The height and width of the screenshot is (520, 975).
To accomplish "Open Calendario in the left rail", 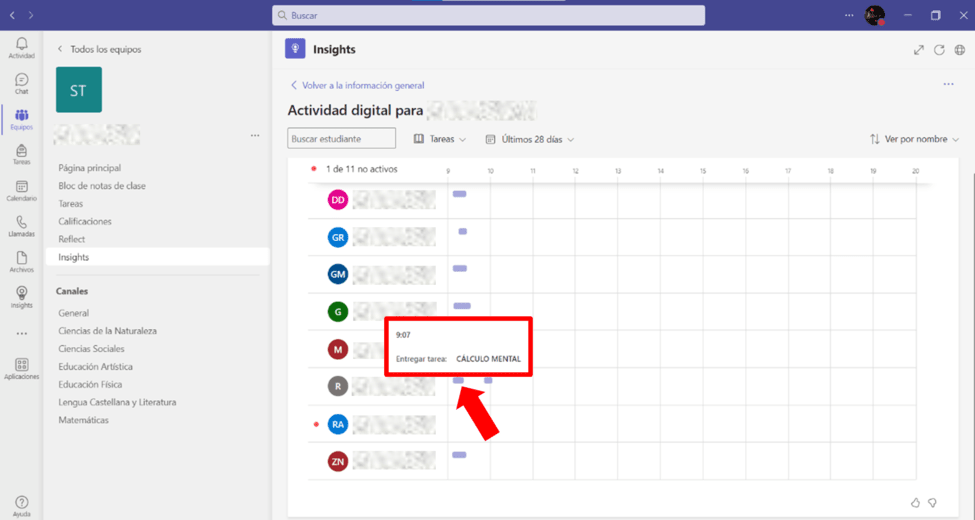I will coord(21,190).
